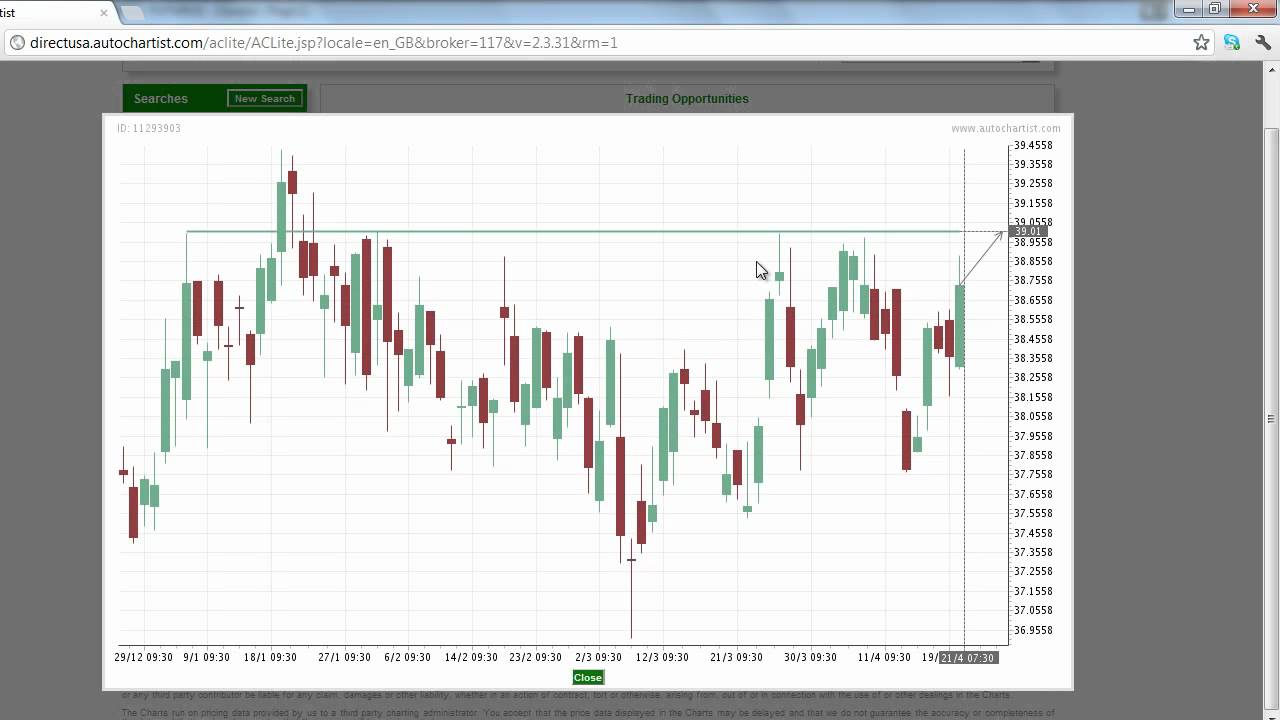Screen dimensions: 1280x720
Task: Open the Chrome wrench menu
Action: coord(1262,42)
